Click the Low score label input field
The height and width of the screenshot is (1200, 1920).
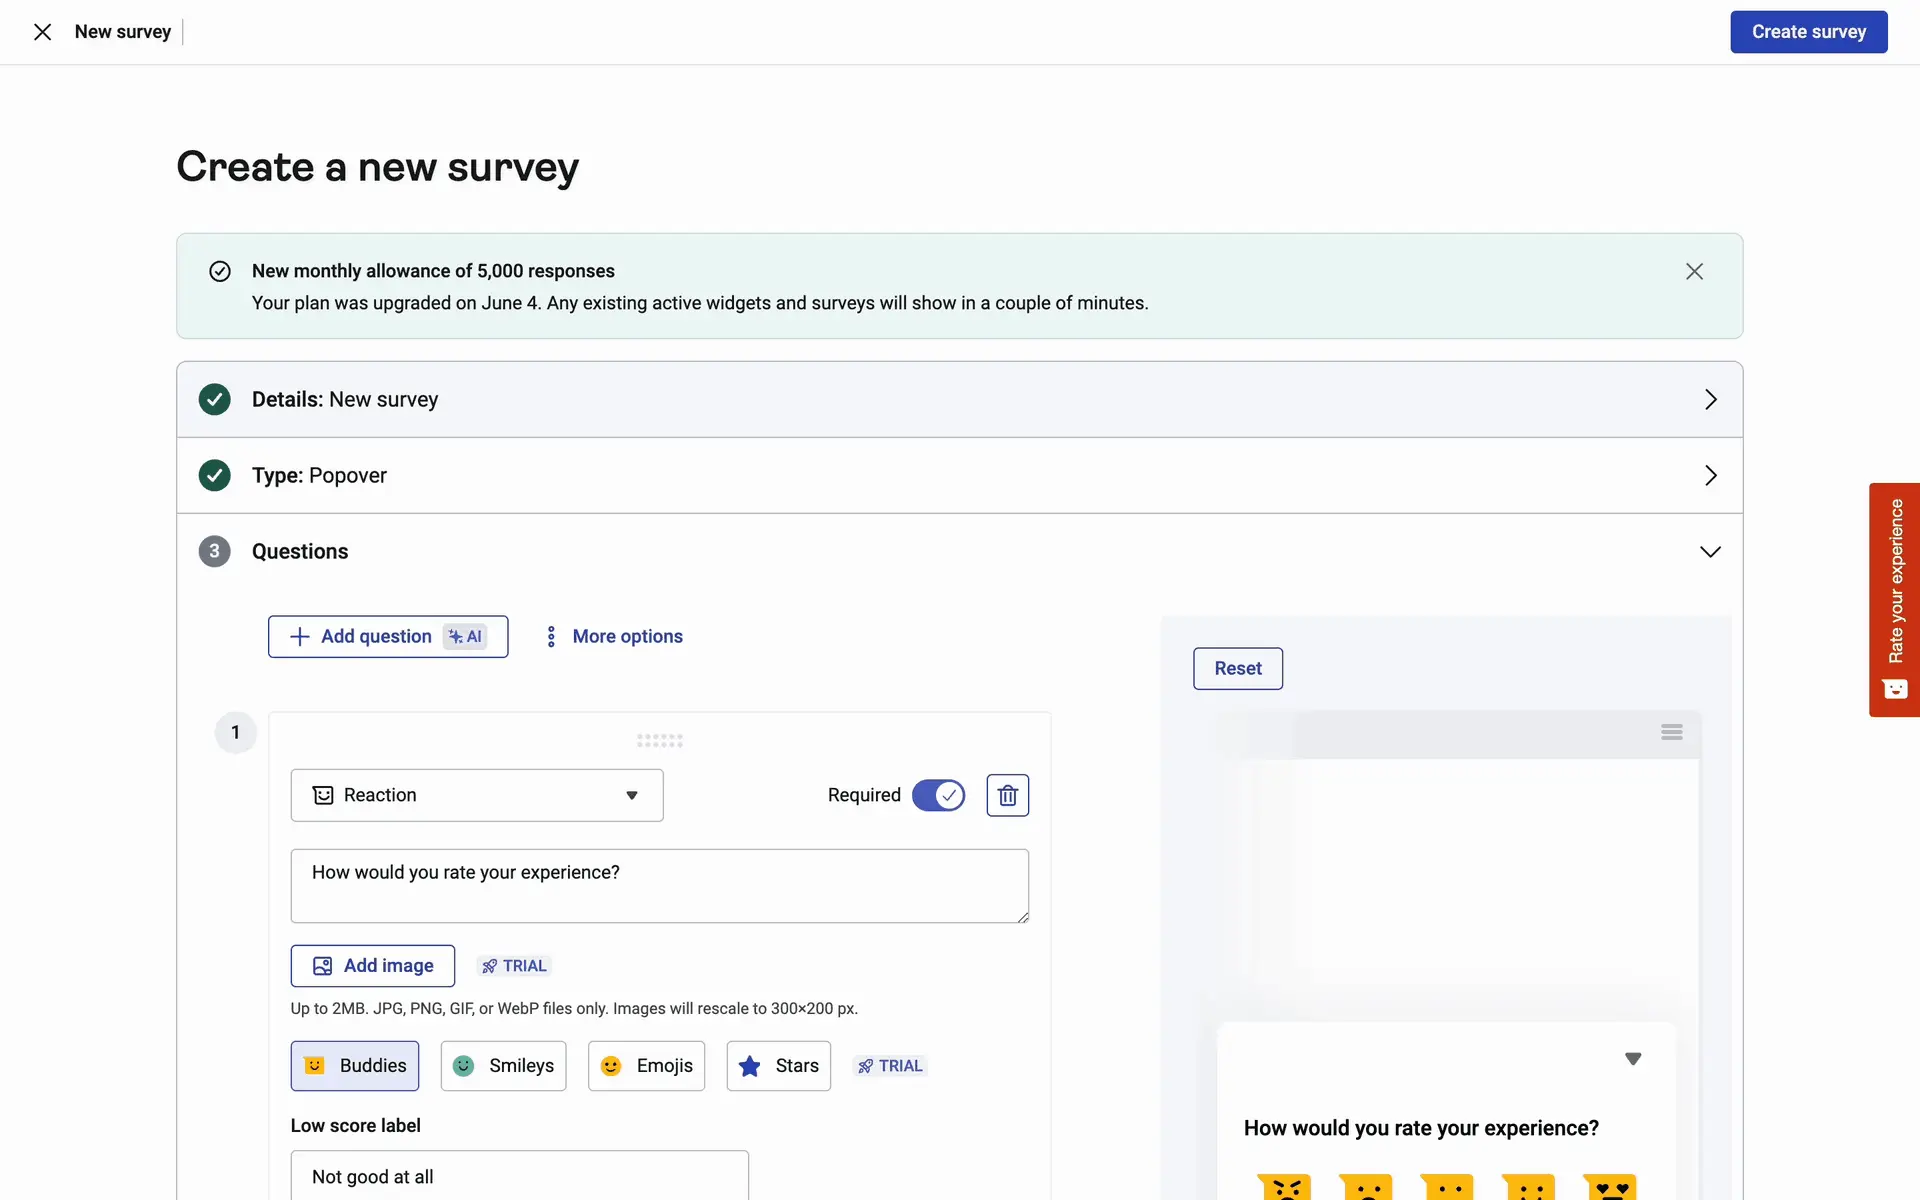tap(519, 1176)
